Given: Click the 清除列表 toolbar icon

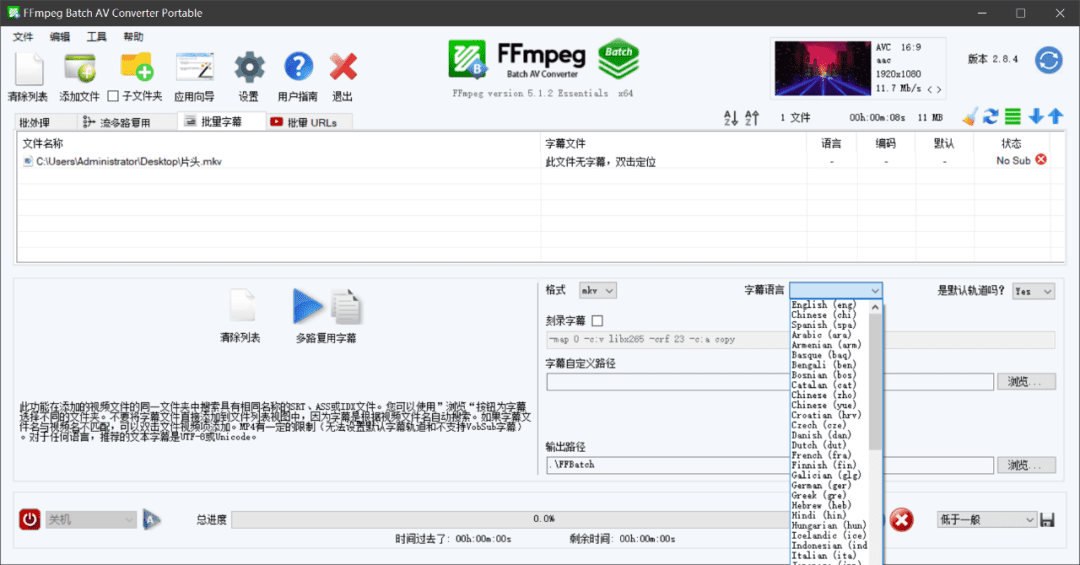Looking at the screenshot, I should point(28,69).
